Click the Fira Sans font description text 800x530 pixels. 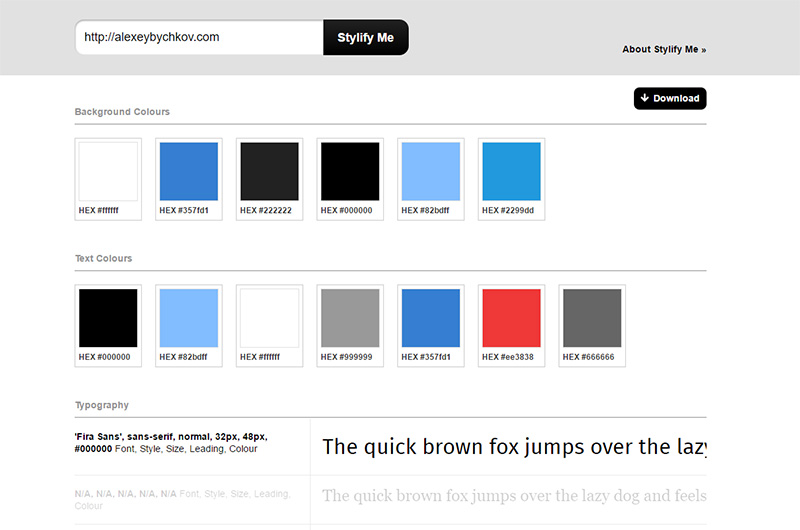coord(170,443)
